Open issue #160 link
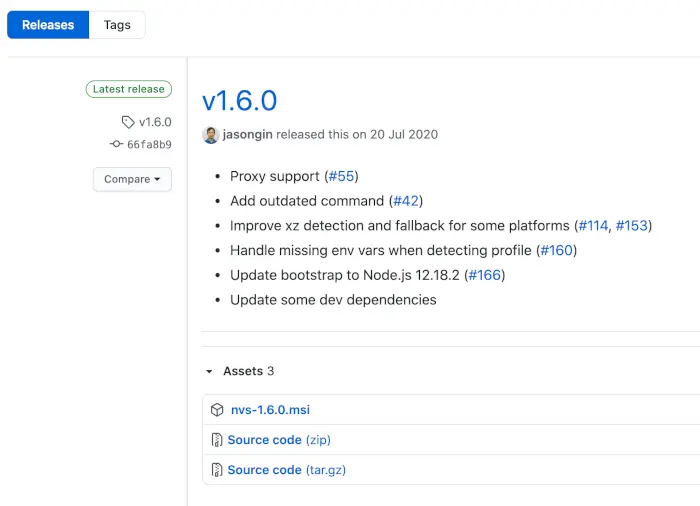The height and width of the screenshot is (506, 700). pyautogui.click(x=557, y=250)
